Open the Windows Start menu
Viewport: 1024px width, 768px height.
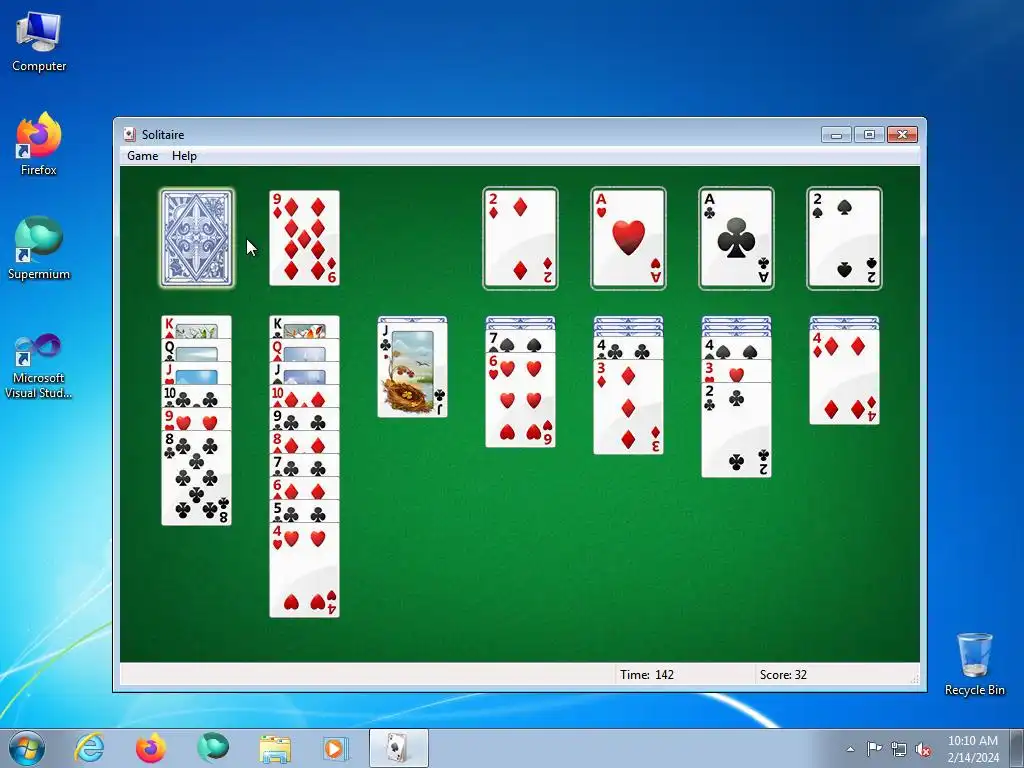tap(27, 748)
